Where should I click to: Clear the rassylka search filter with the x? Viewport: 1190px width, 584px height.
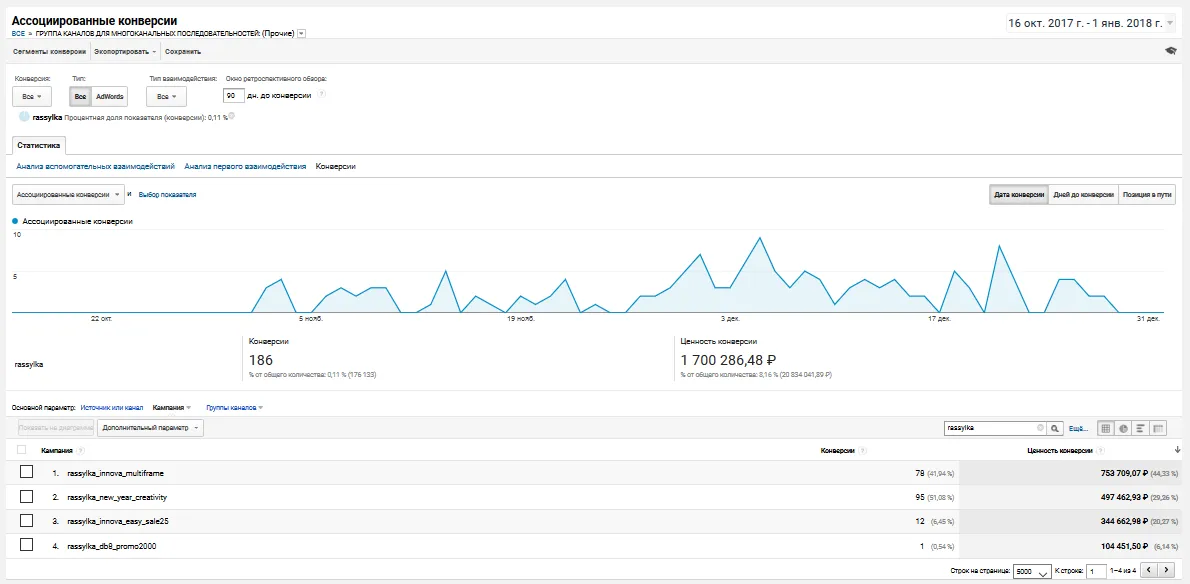pos(1040,428)
